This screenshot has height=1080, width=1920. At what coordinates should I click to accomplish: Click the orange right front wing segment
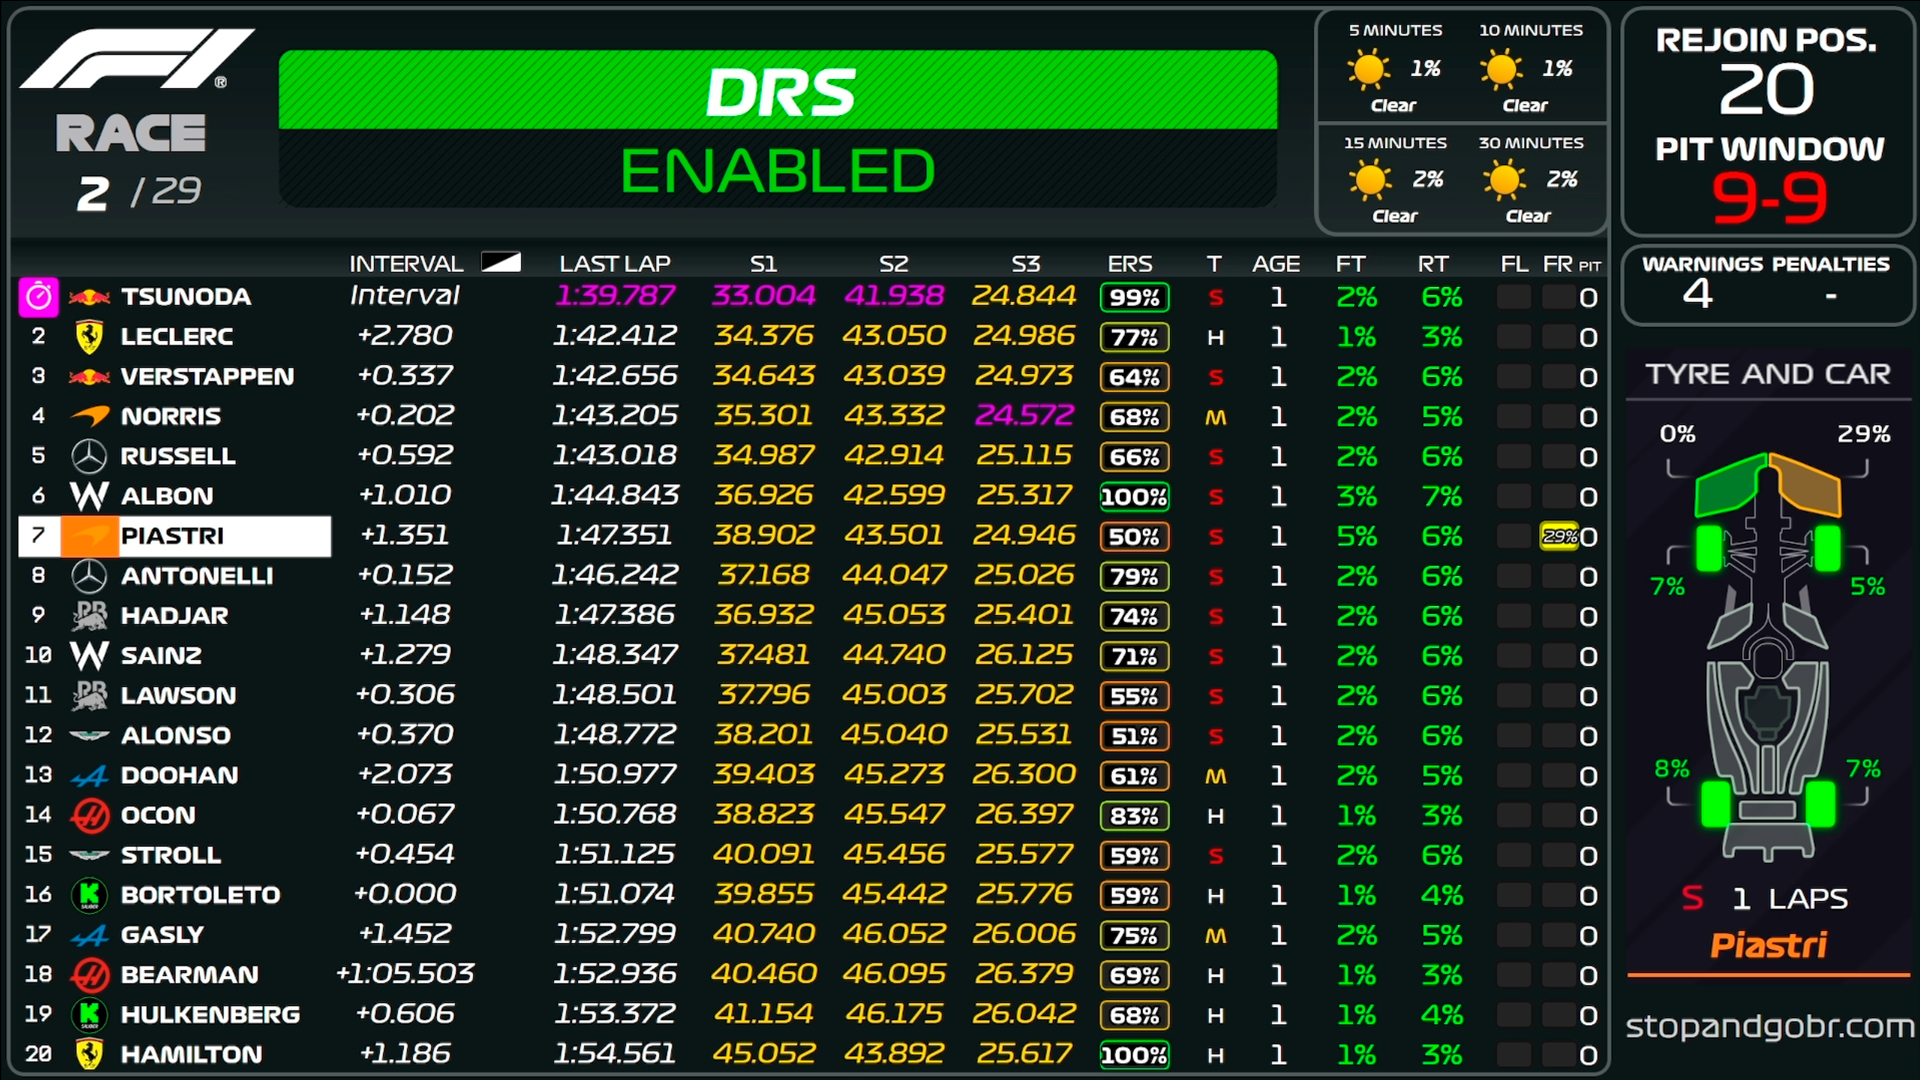[x=1805, y=486]
